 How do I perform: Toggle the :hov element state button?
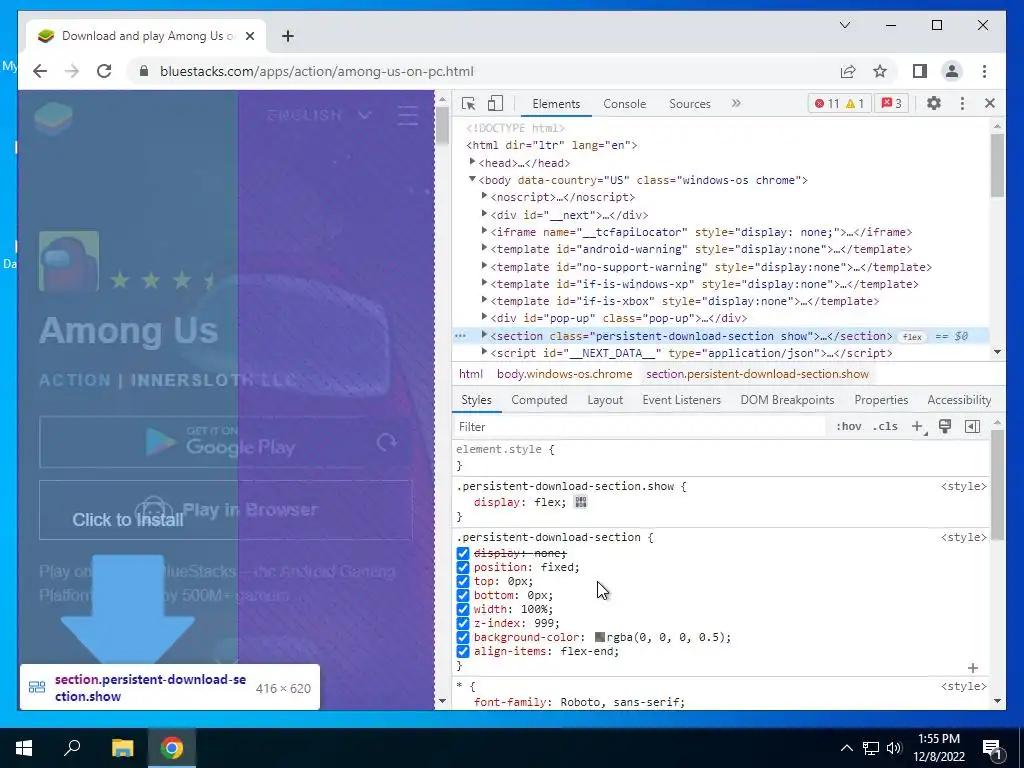[848, 426]
